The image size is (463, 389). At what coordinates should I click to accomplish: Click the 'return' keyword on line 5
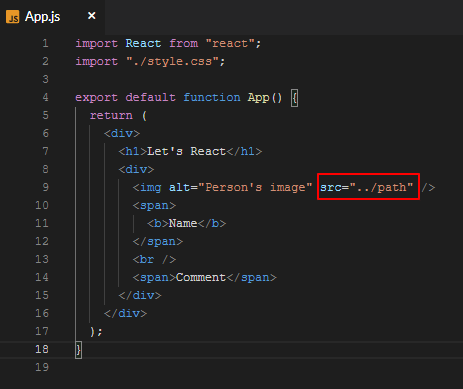111,115
